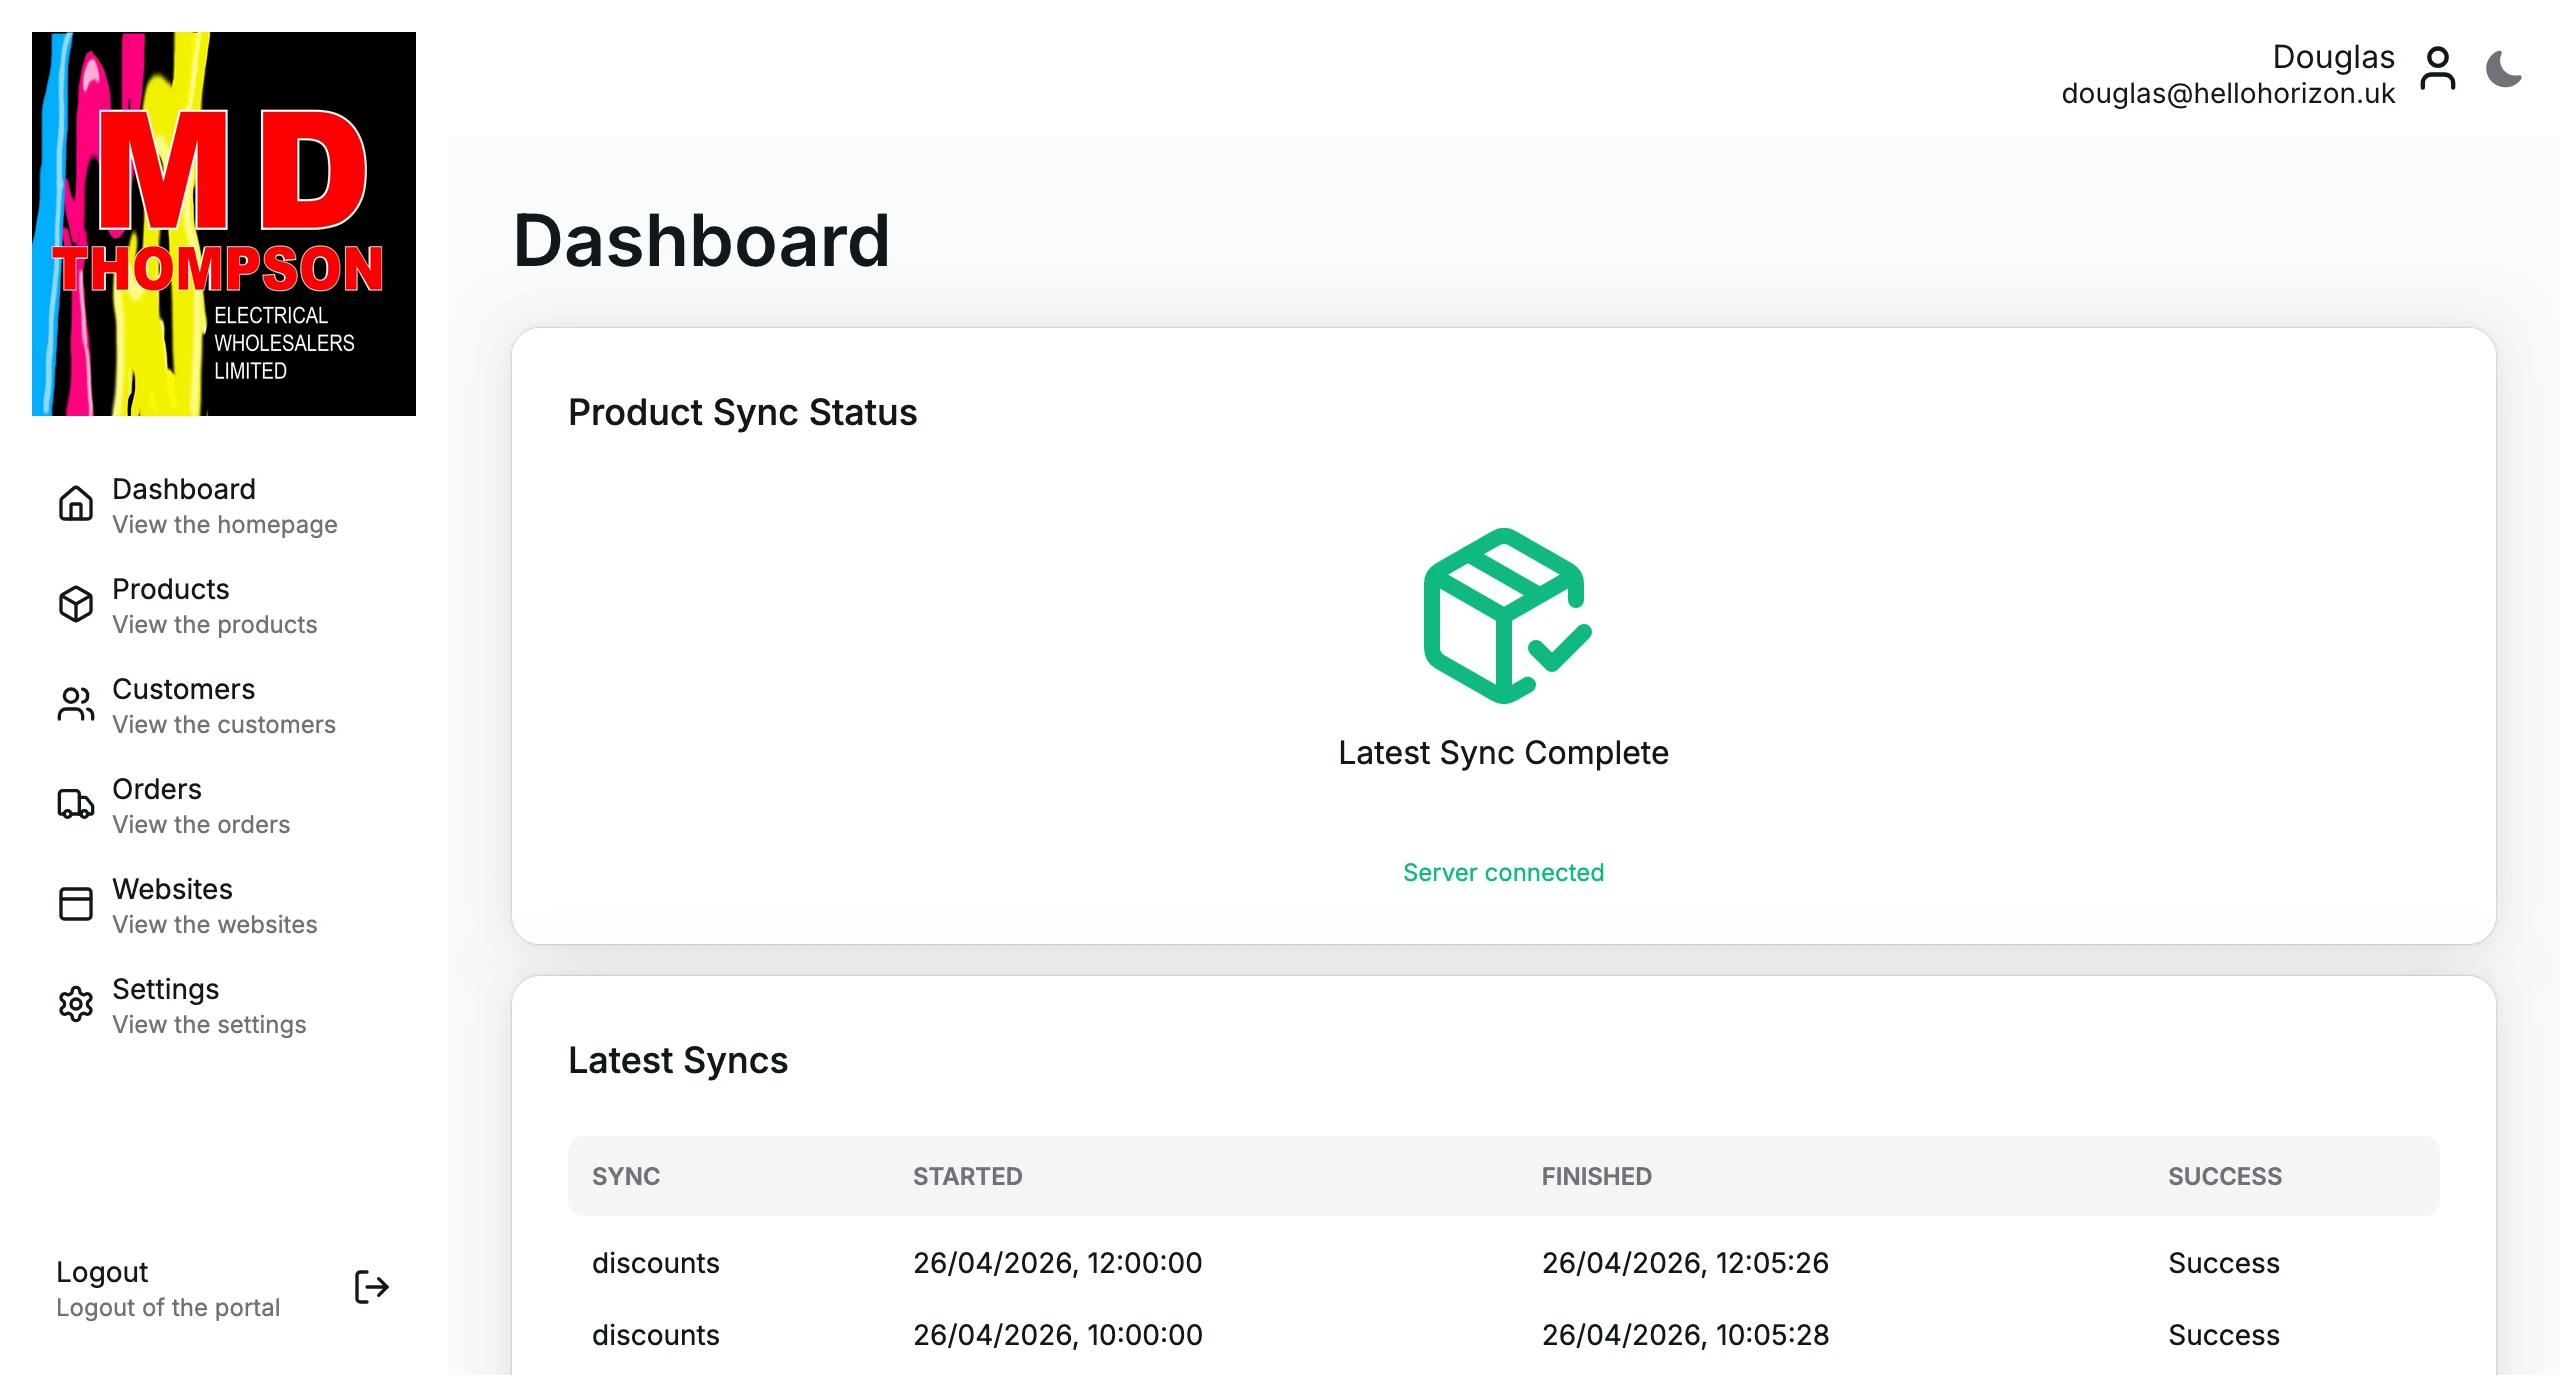Viewport: 2560px width, 1376px height.
Task: Select the Settings menu entry
Action: 166,989
